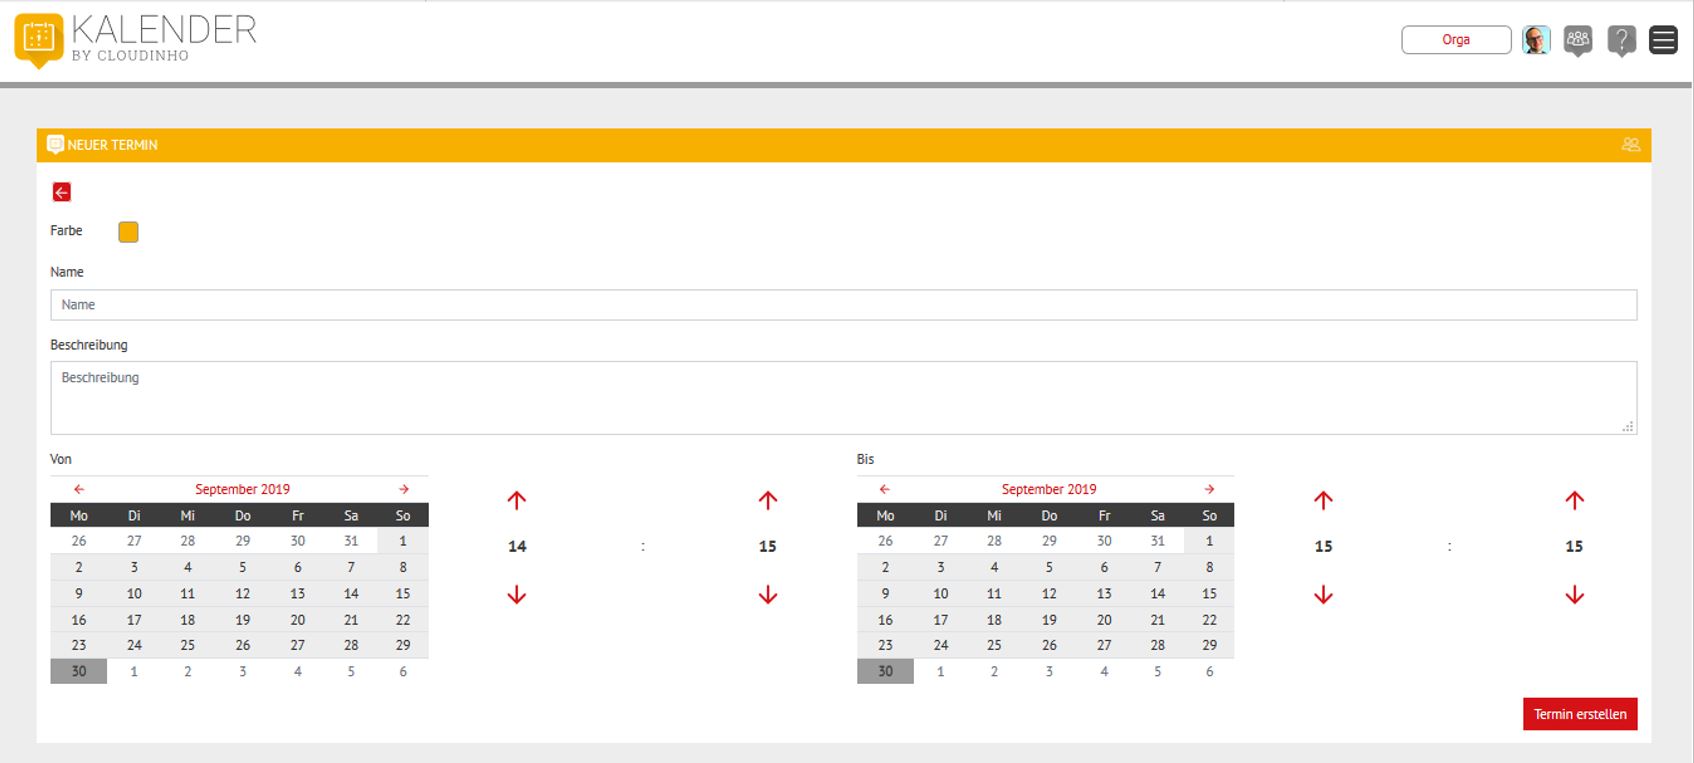Select September 20 in Von calendar
The image size is (1694, 763).
(297, 620)
